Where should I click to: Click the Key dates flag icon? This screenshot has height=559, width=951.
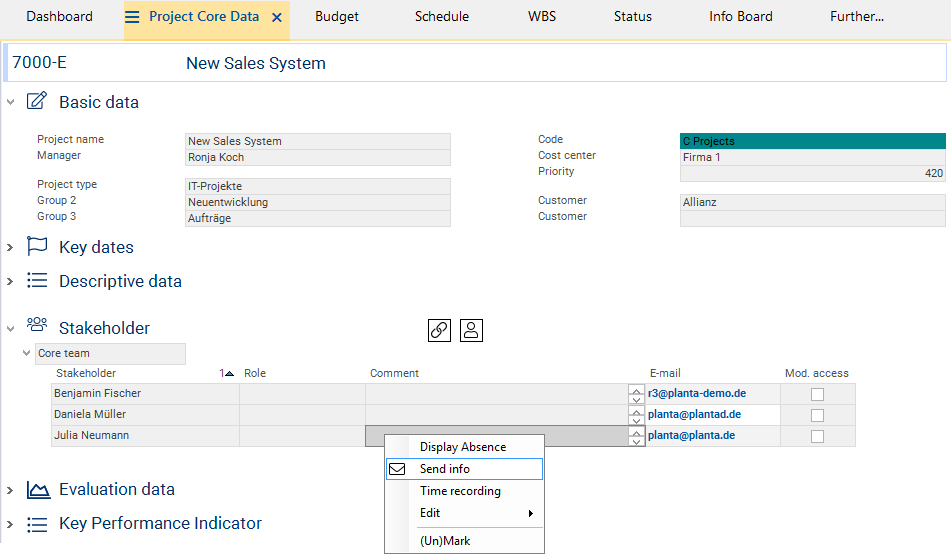click(37, 246)
